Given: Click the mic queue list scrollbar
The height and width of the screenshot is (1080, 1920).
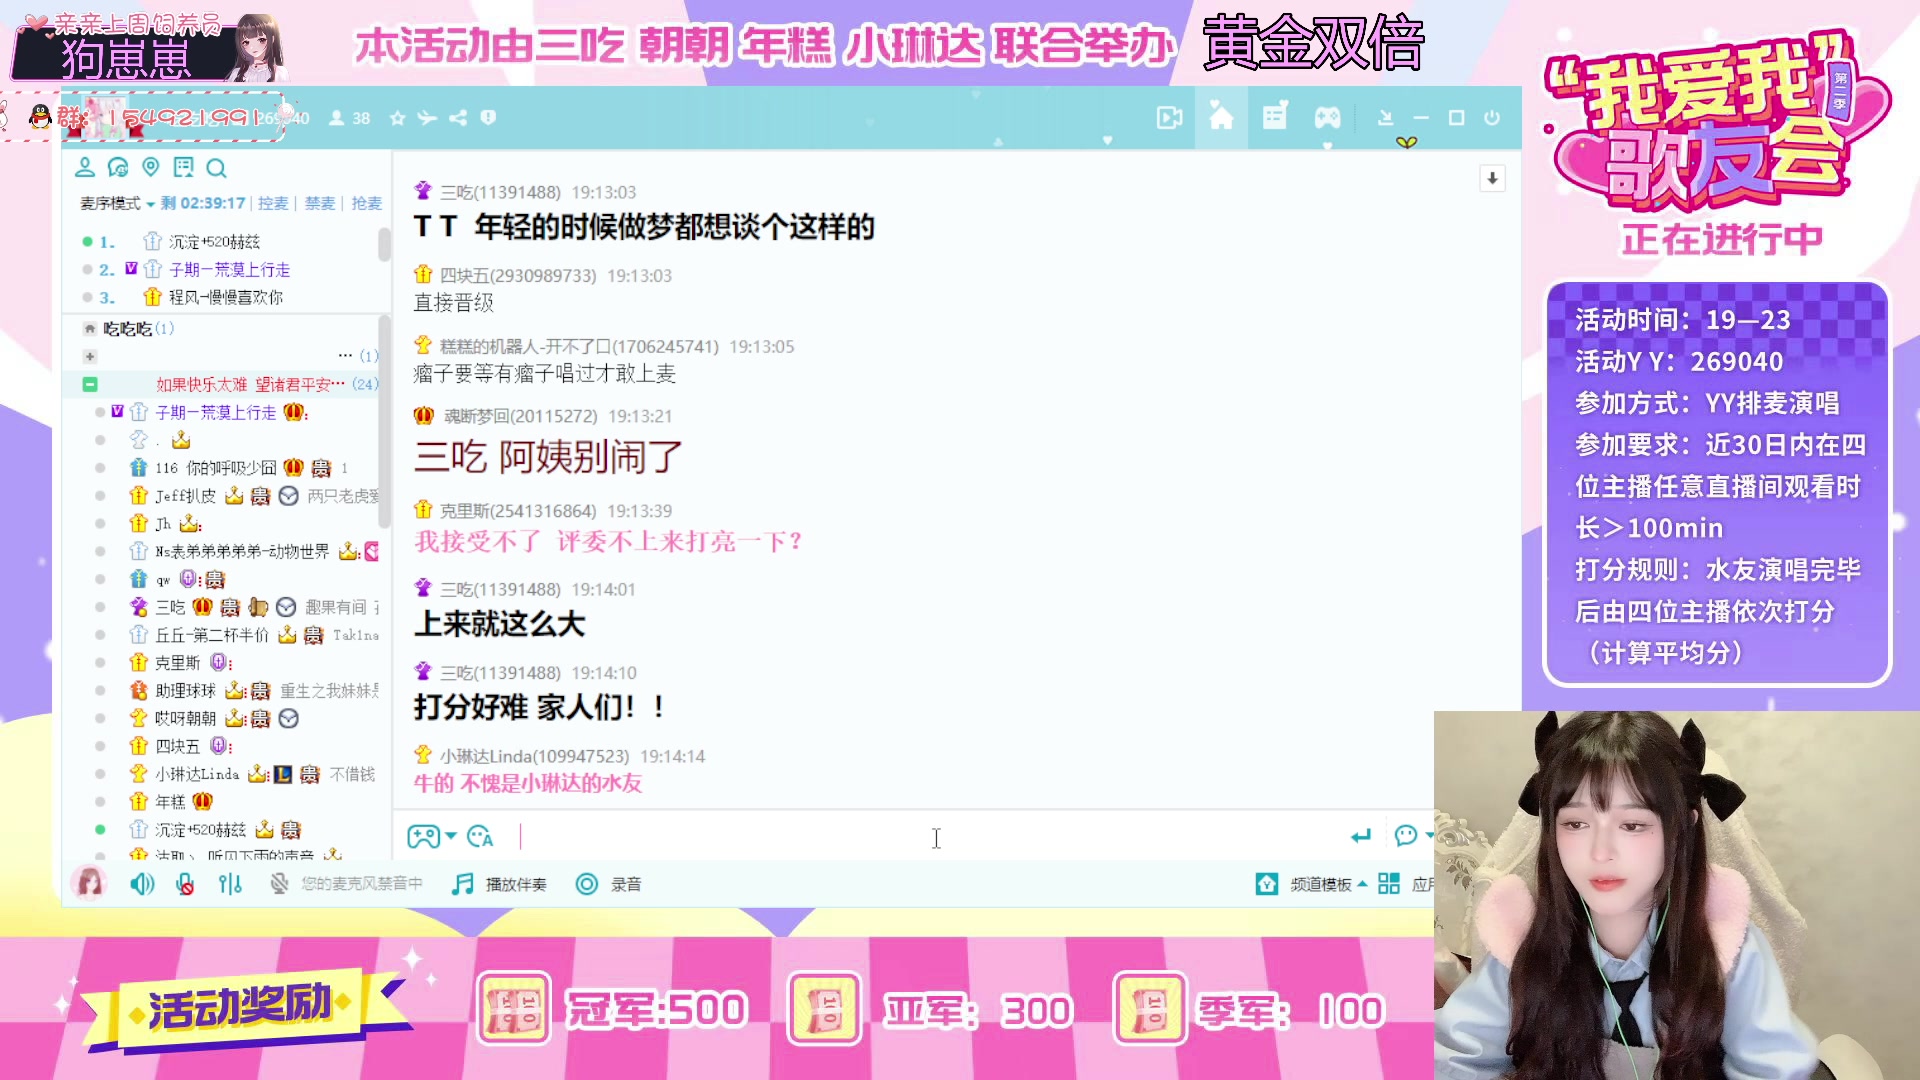Looking at the screenshot, I should (384, 244).
